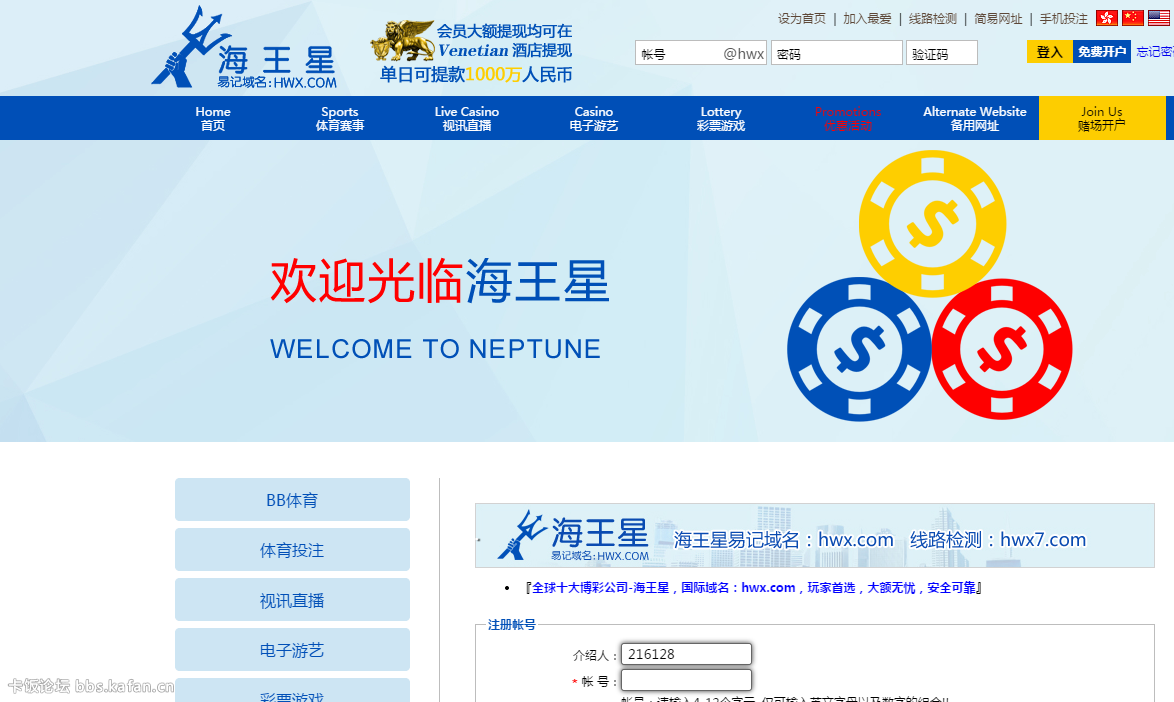1174x702 pixels.
Task: Click the yellow 登入 login button
Action: (x=1049, y=52)
